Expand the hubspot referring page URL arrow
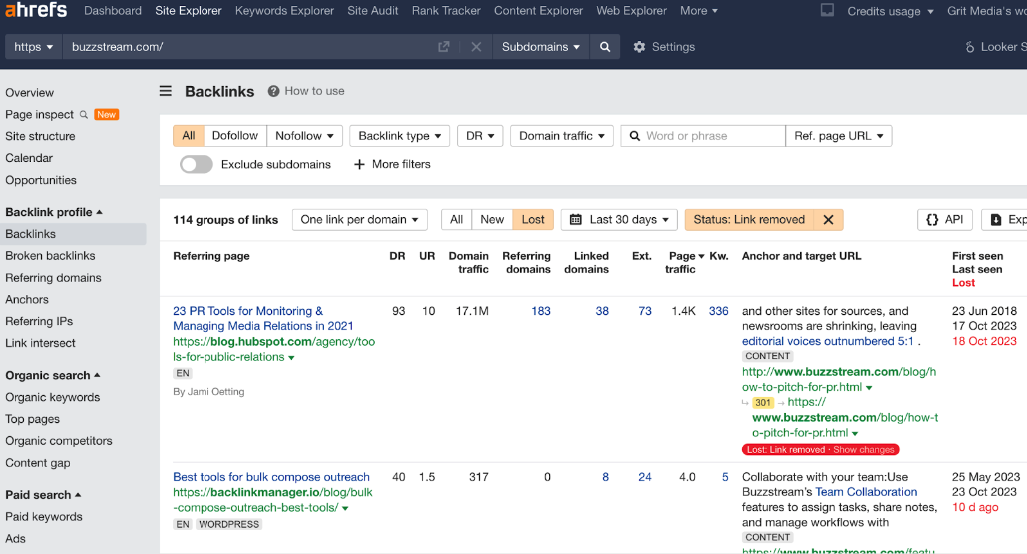This screenshot has width=1027, height=554. pos(291,358)
